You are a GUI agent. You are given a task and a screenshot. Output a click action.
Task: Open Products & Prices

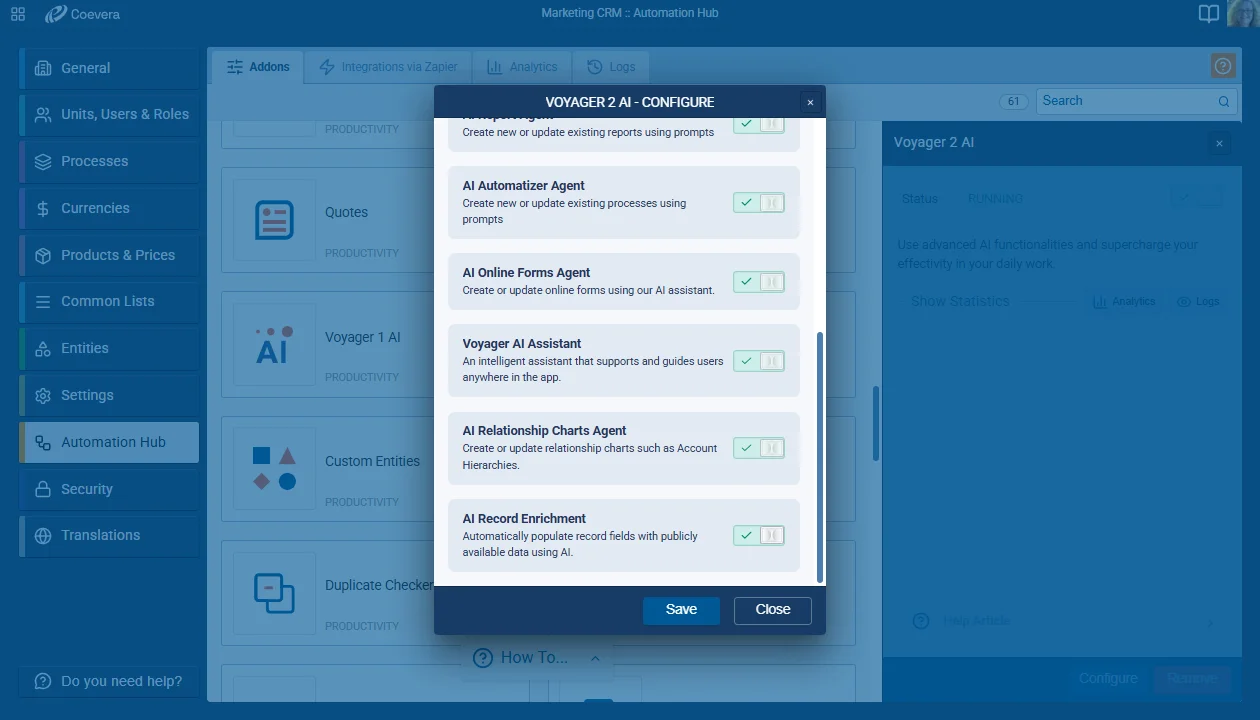109,255
